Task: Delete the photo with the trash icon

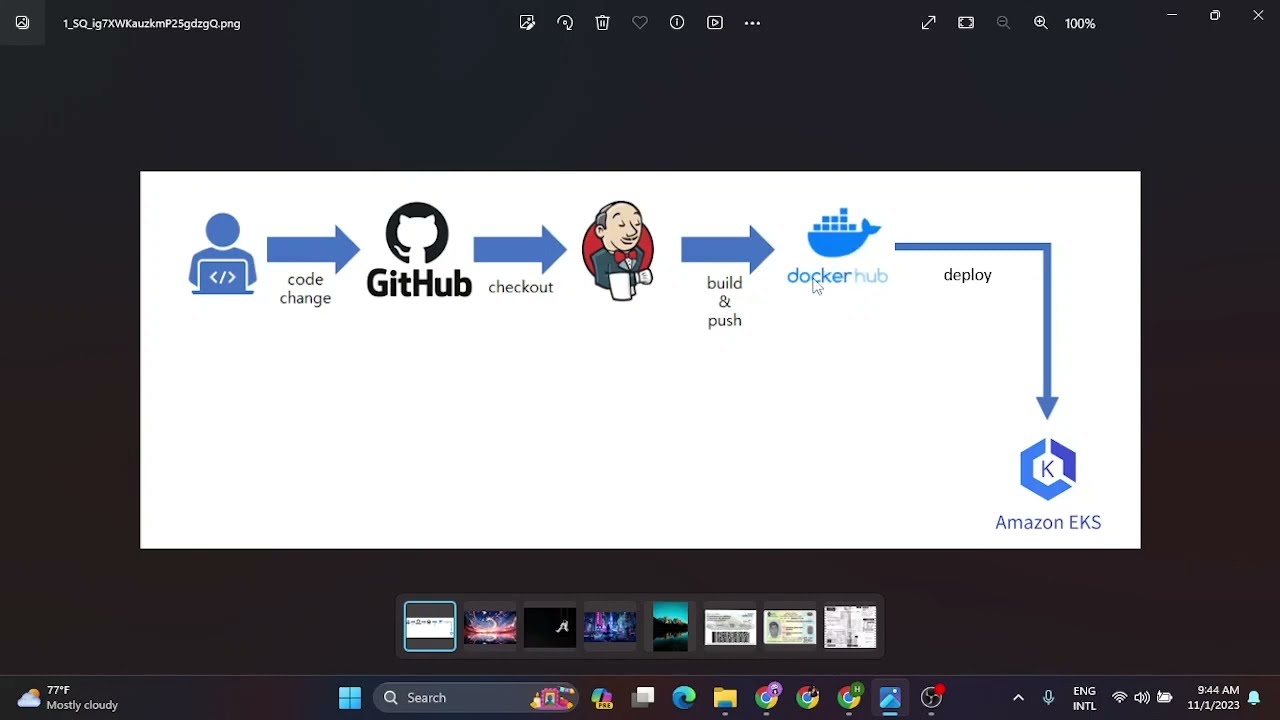Action: [602, 23]
